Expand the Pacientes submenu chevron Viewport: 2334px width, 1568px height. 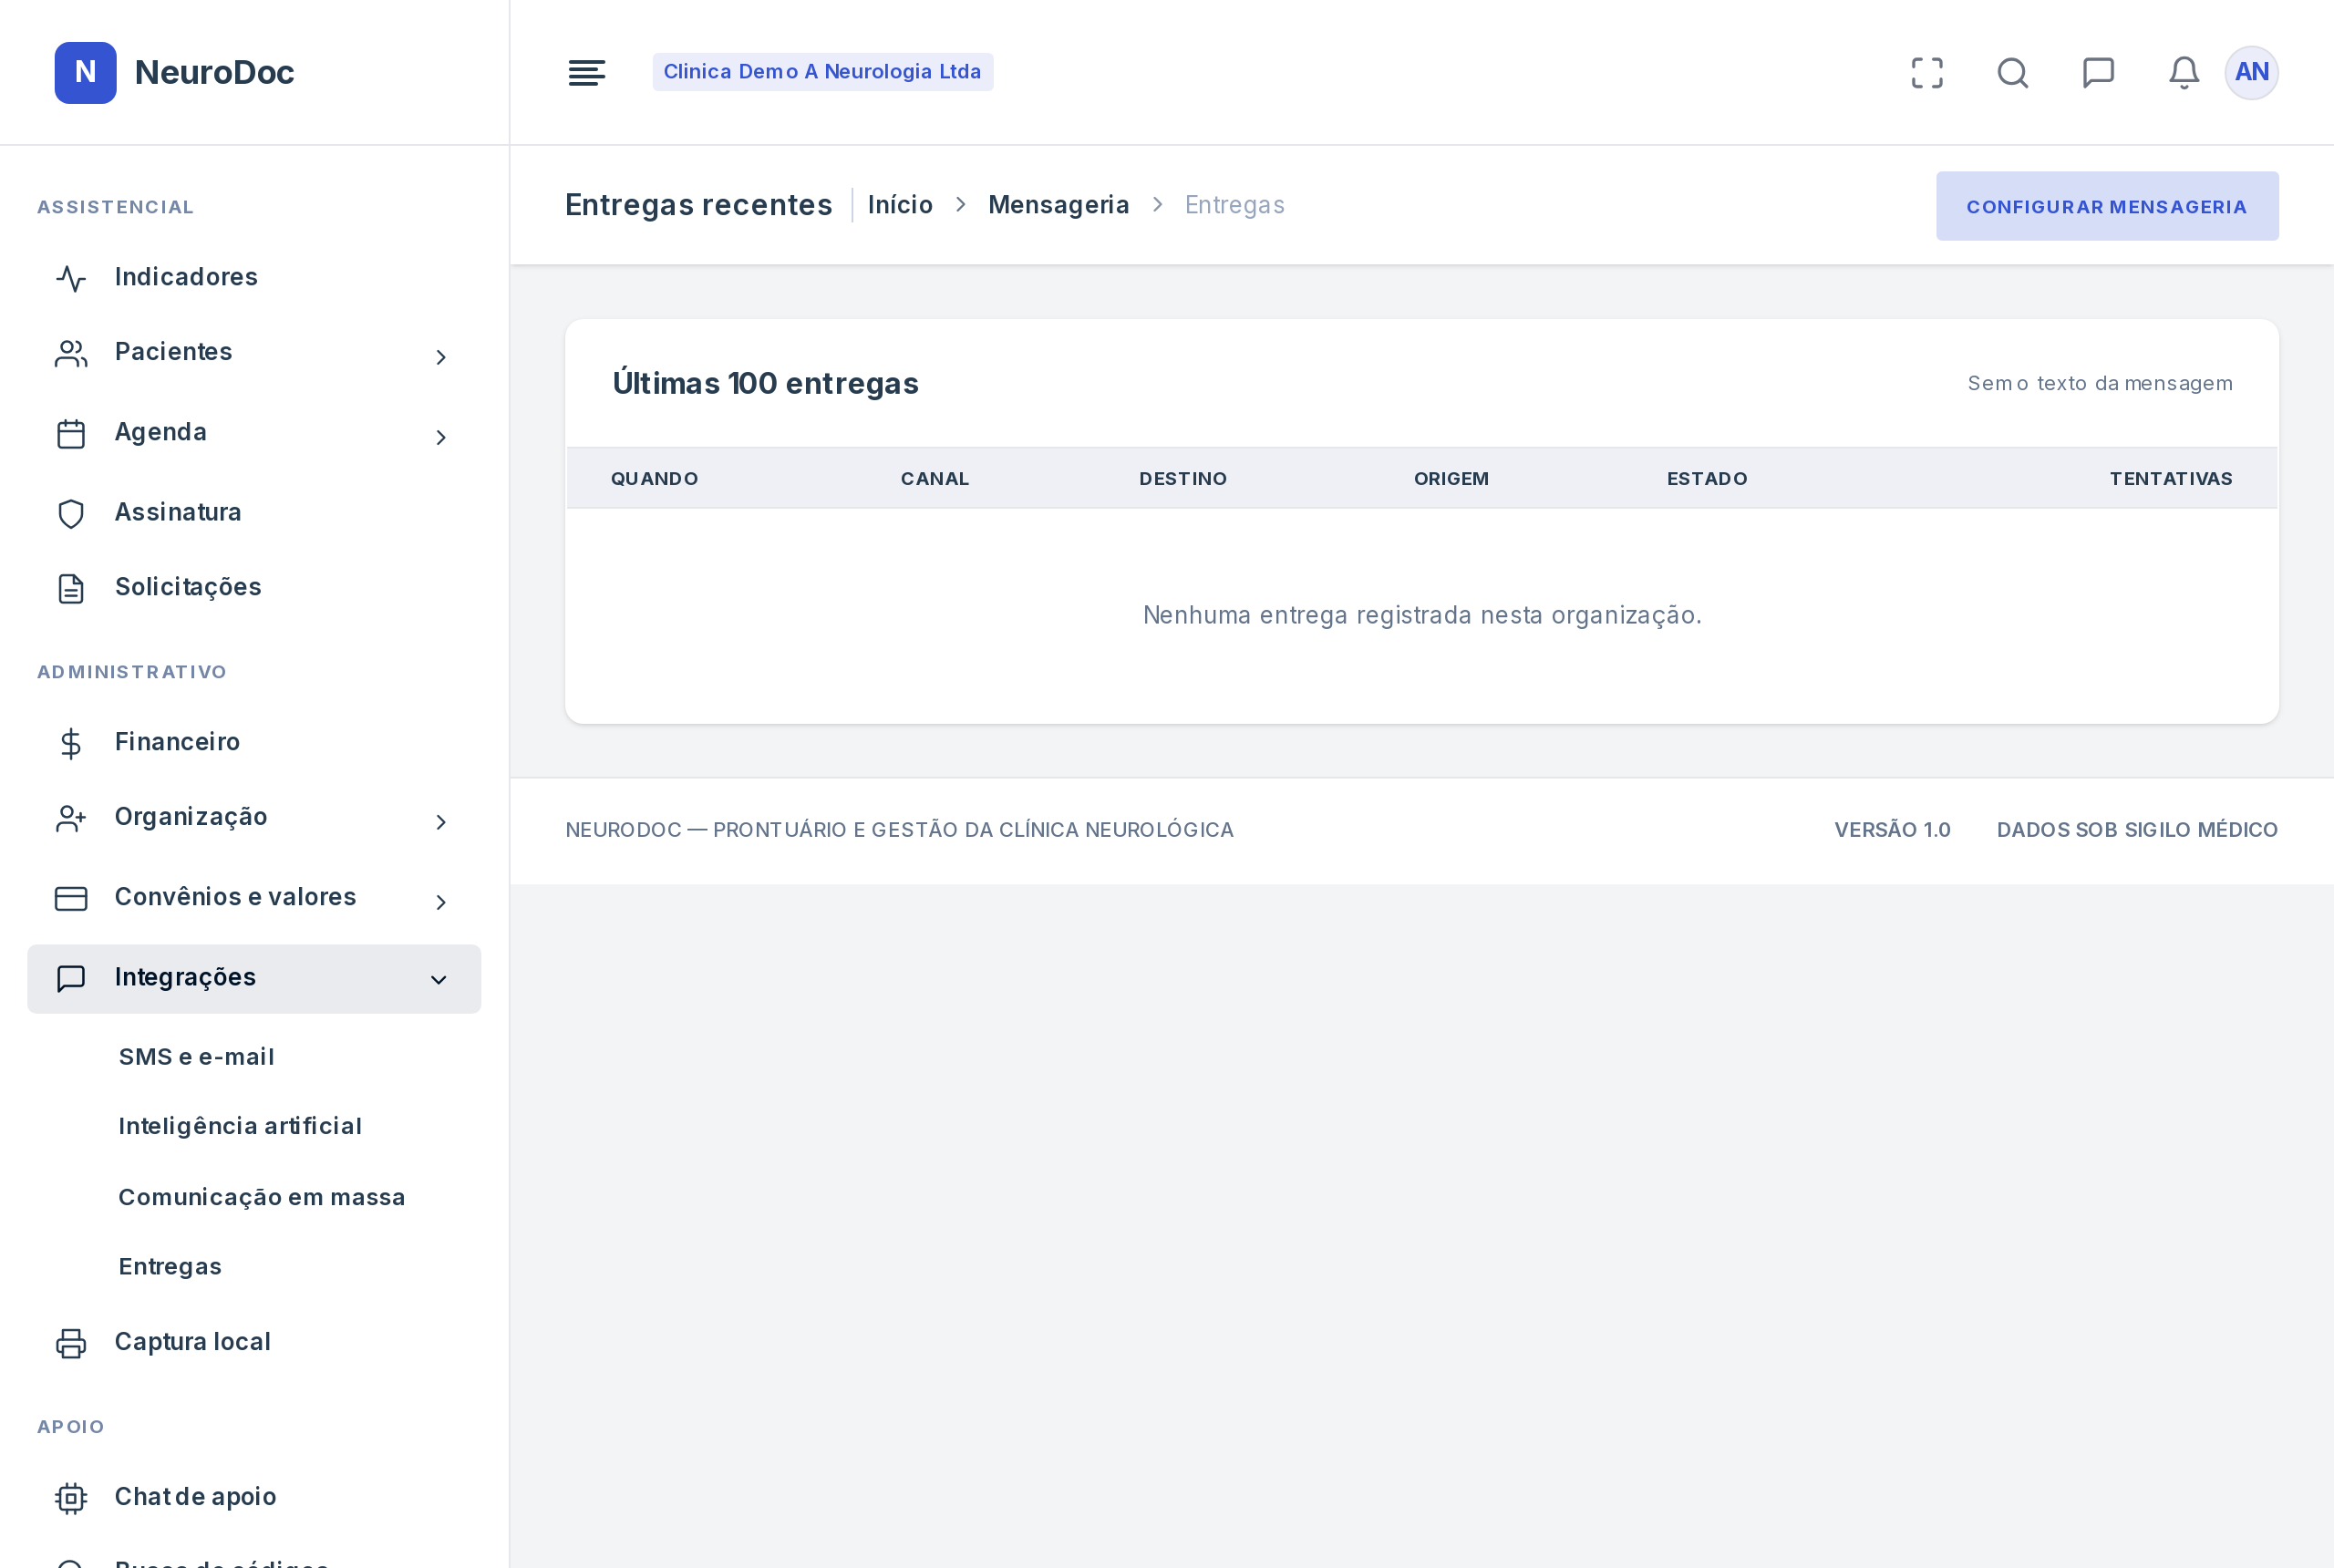coord(441,357)
